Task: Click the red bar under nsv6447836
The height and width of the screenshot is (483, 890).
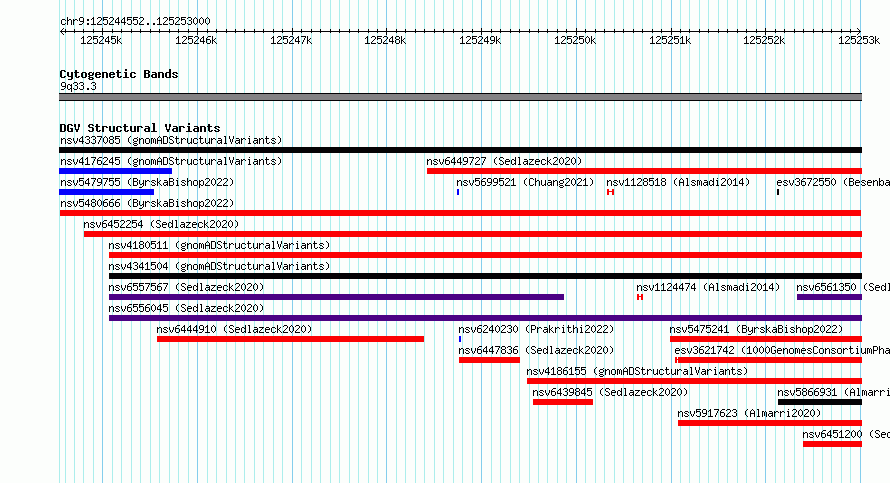Action: tap(489, 360)
